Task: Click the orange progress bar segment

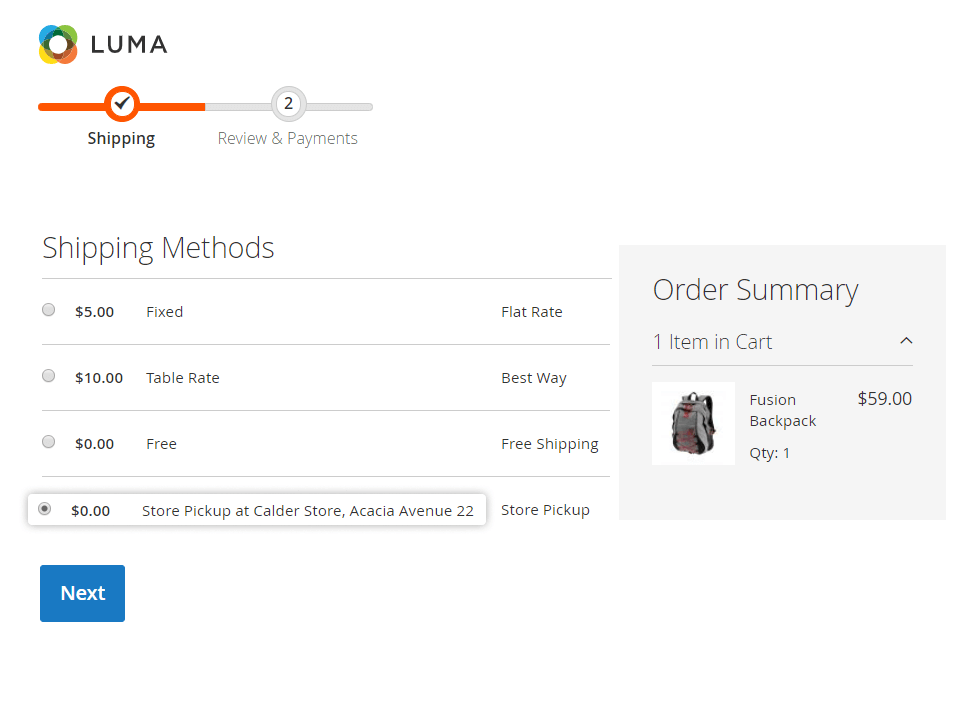Action: [170, 106]
